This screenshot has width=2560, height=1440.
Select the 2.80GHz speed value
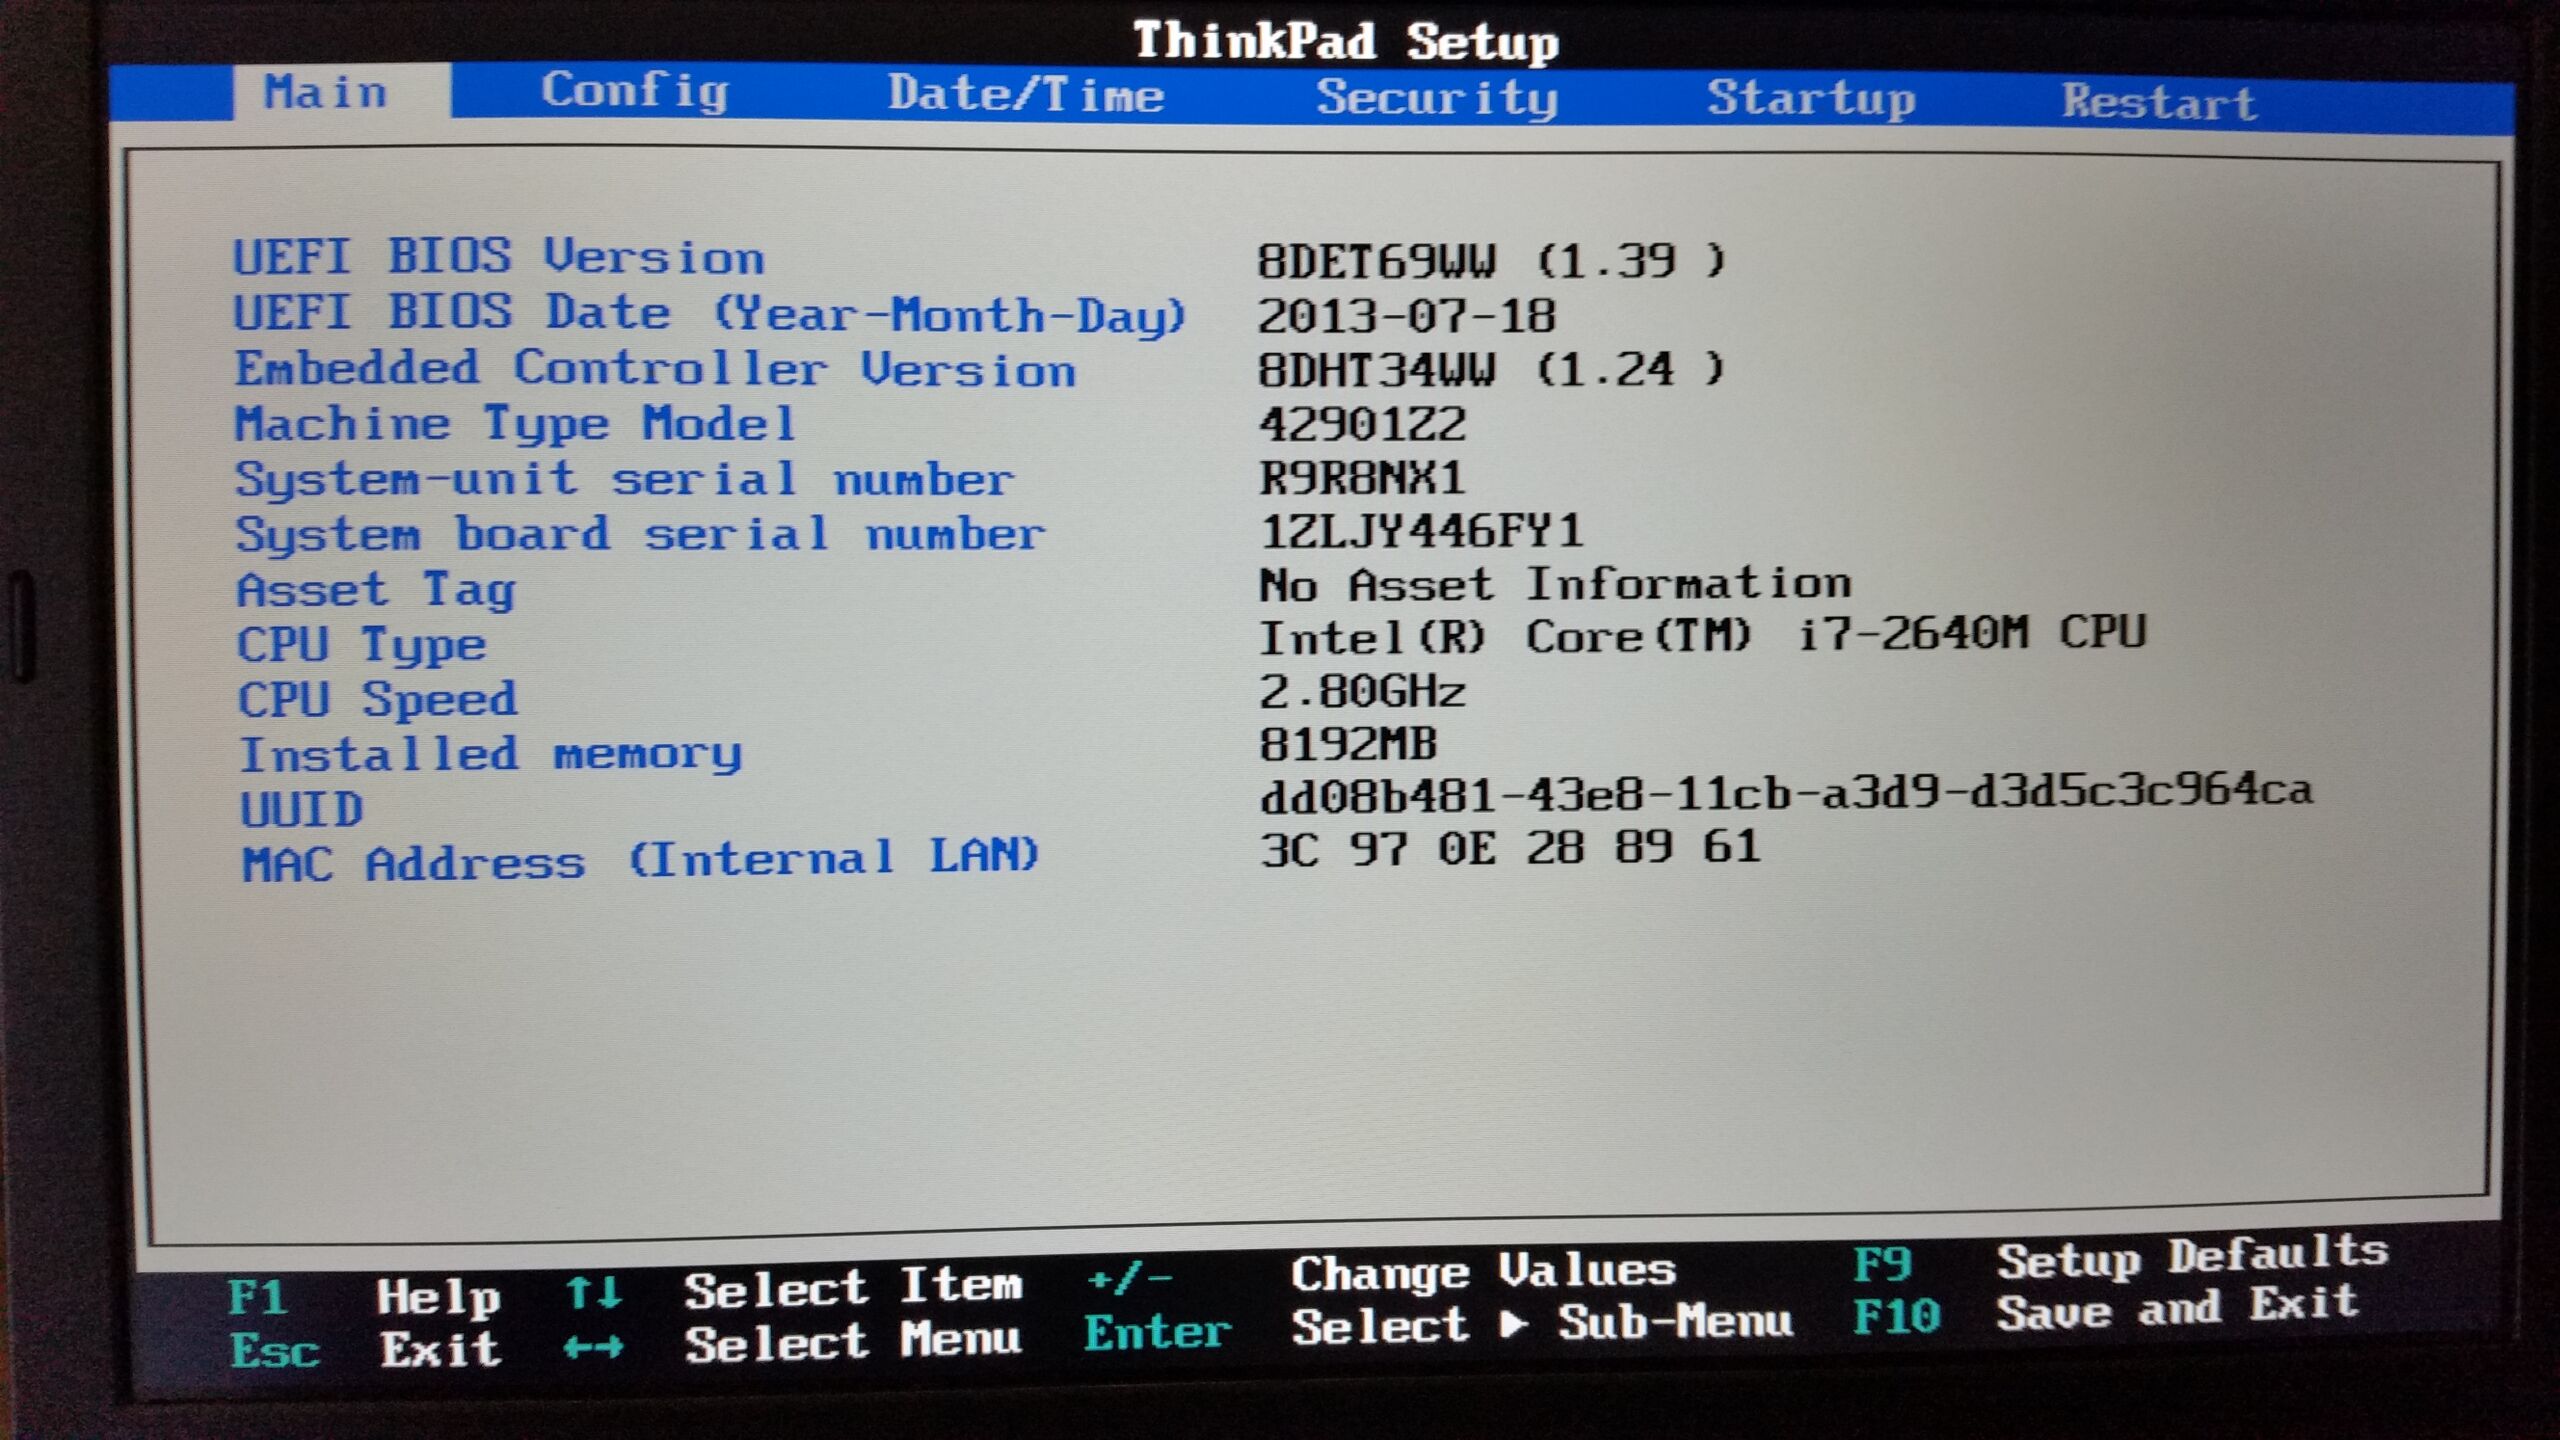tap(1362, 692)
